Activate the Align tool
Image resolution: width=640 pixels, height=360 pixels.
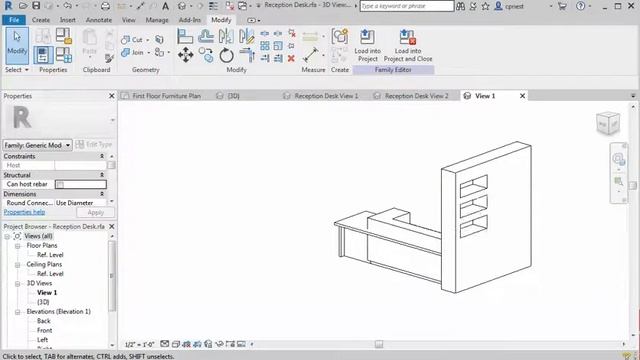pos(185,36)
